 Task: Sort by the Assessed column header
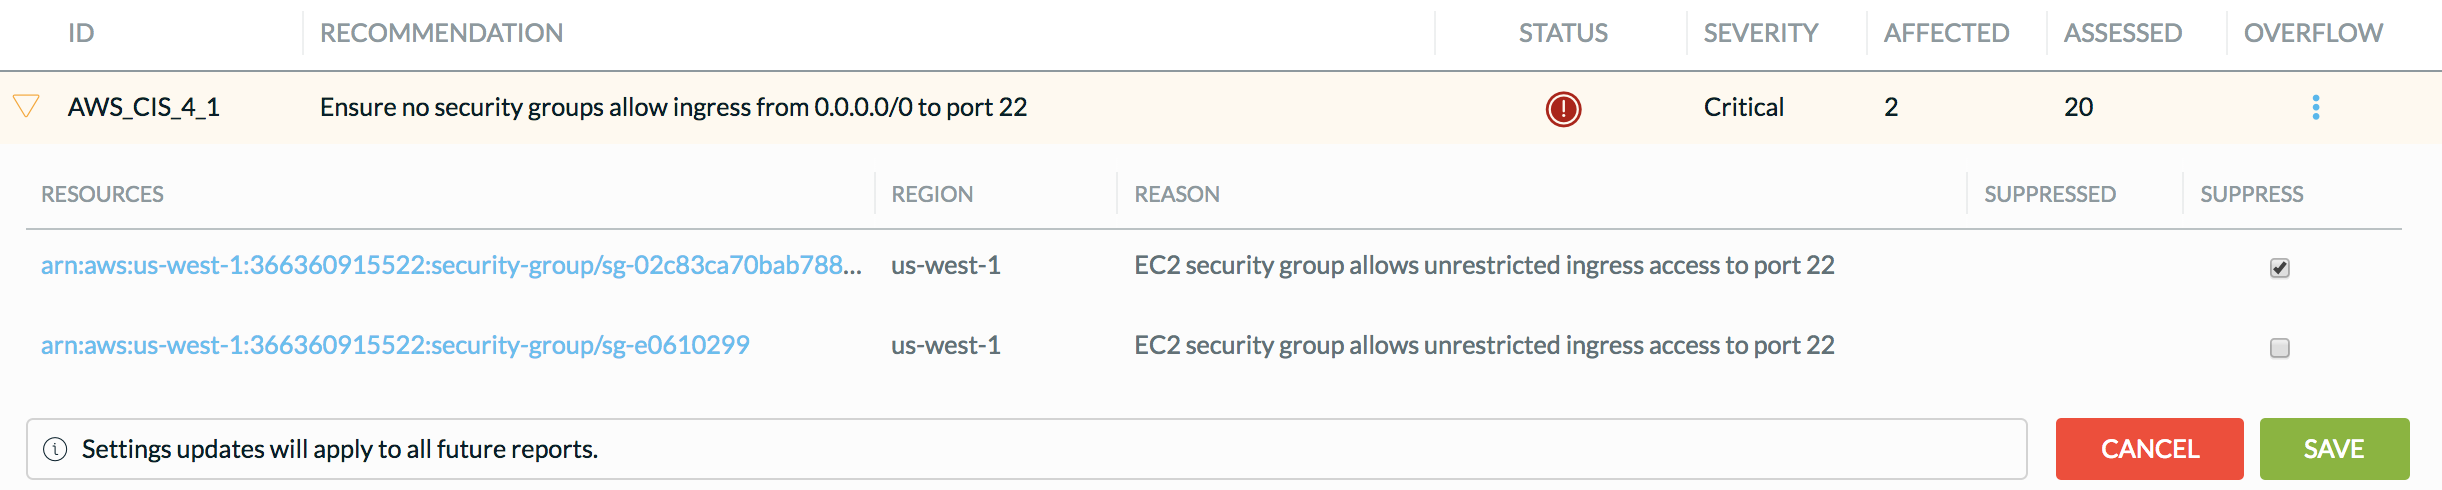(2122, 33)
